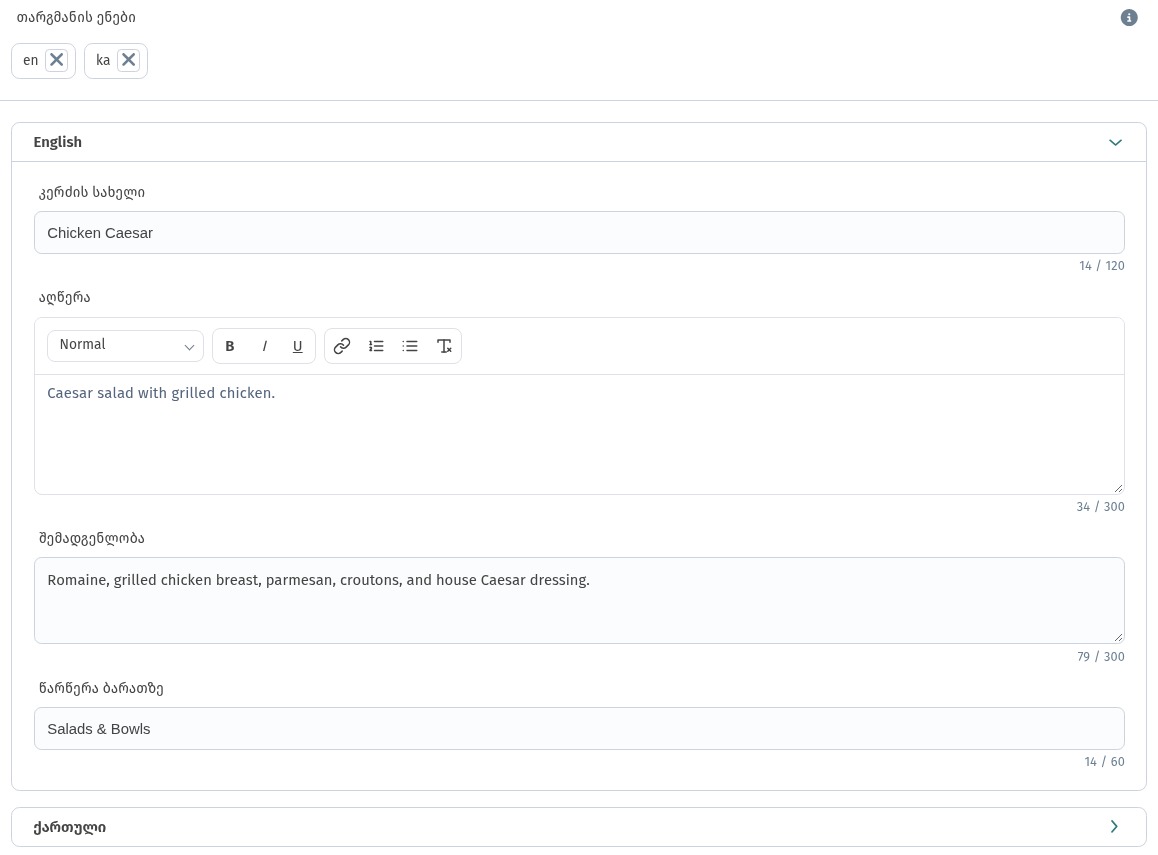Apply bulleted list formatting

410,346
